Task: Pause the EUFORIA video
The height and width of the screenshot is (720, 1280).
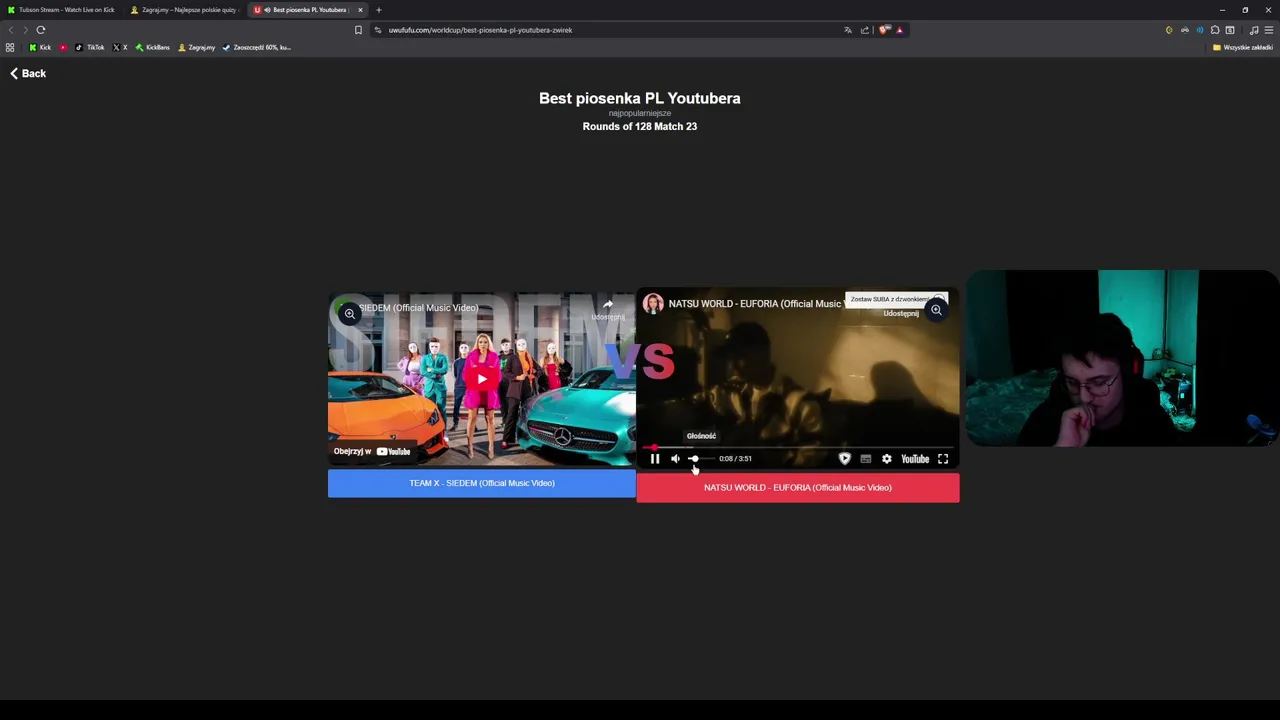Action: tap(655, 459)
